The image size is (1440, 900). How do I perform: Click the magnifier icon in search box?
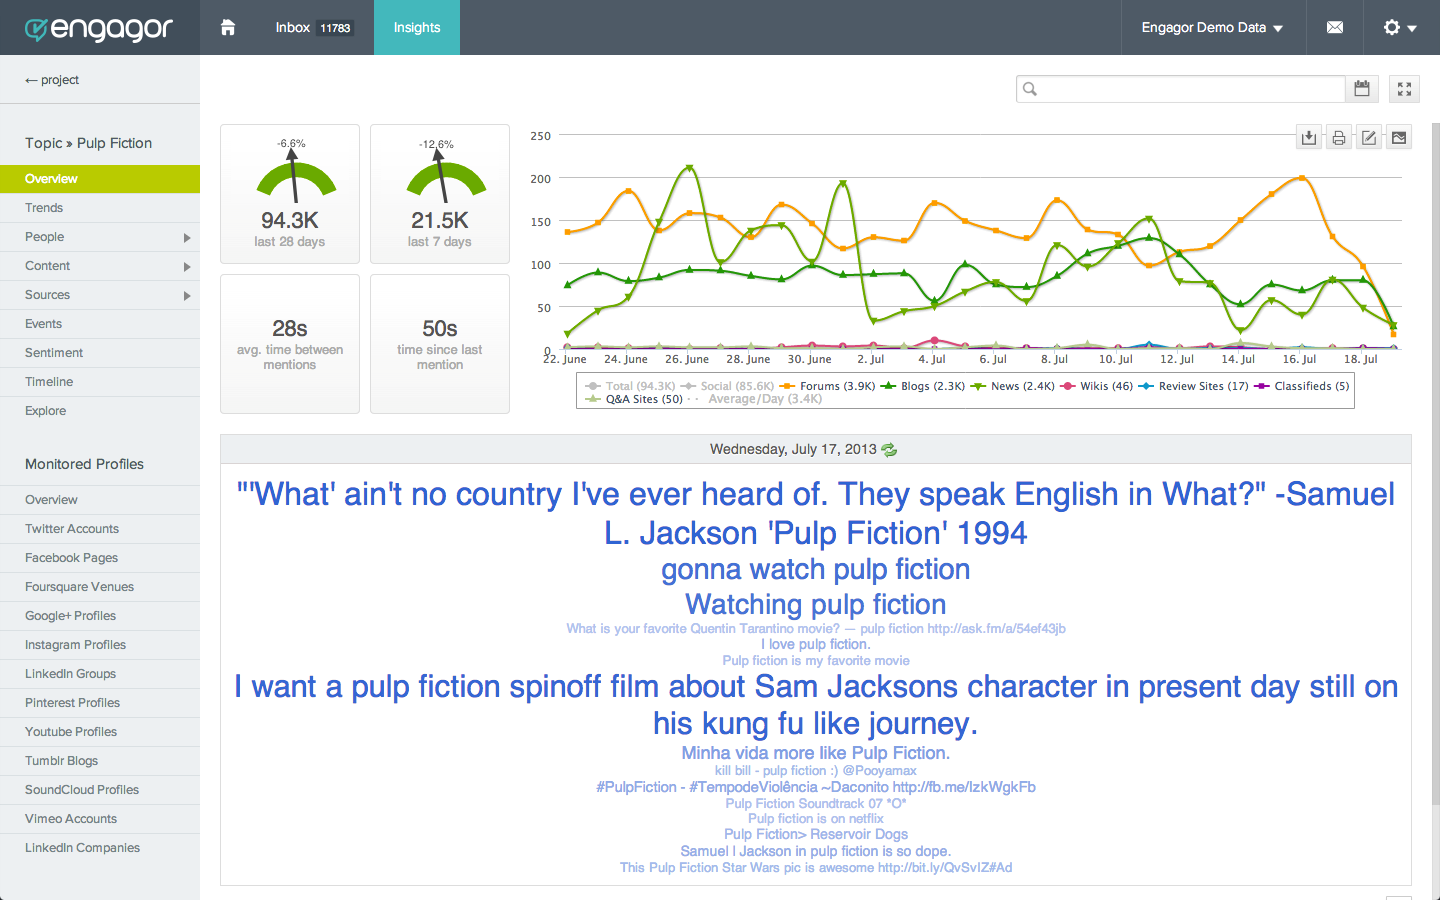pos(1030,89)
